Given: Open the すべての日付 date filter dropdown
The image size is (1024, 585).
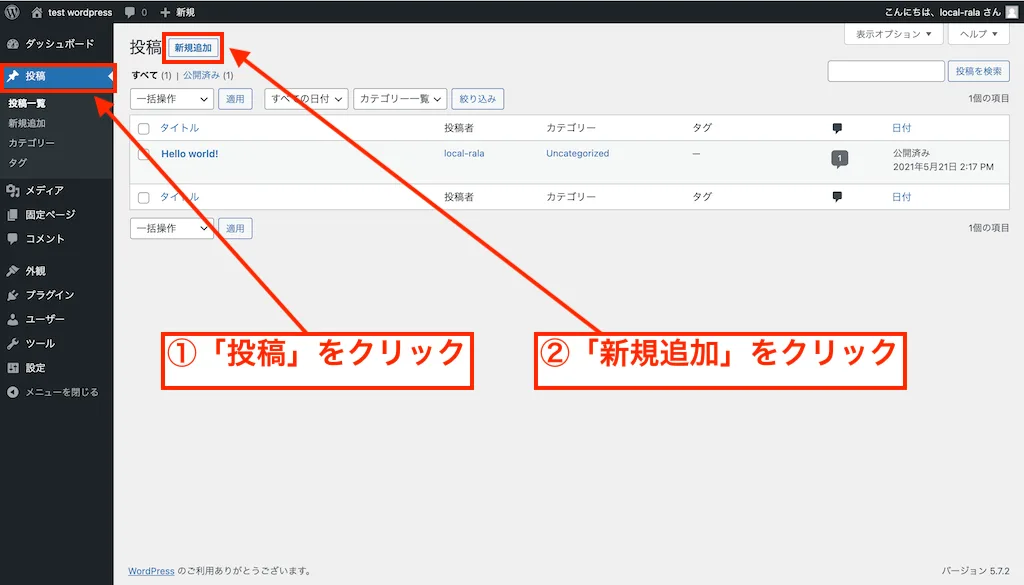Looking at the screenshot, I should click(x=306, y=99).
